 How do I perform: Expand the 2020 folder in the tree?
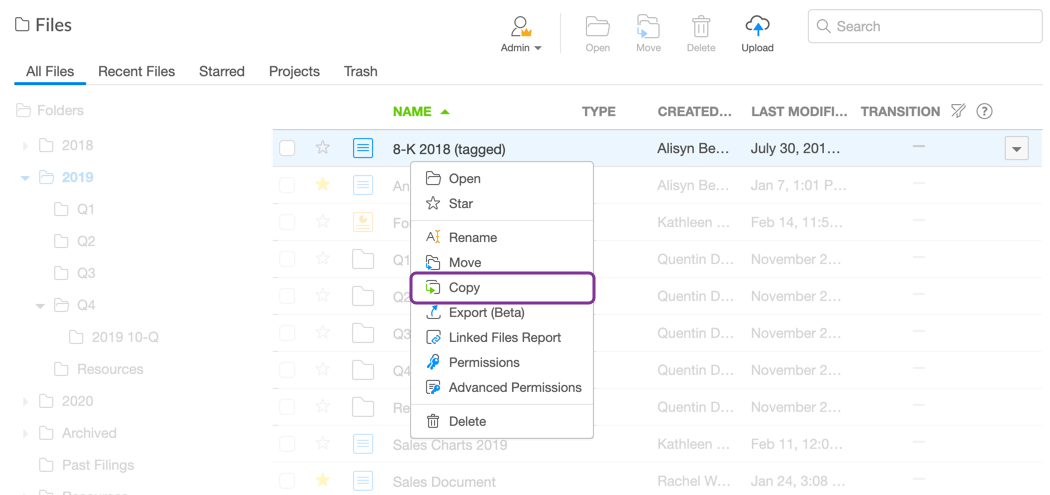click(25, 401)
